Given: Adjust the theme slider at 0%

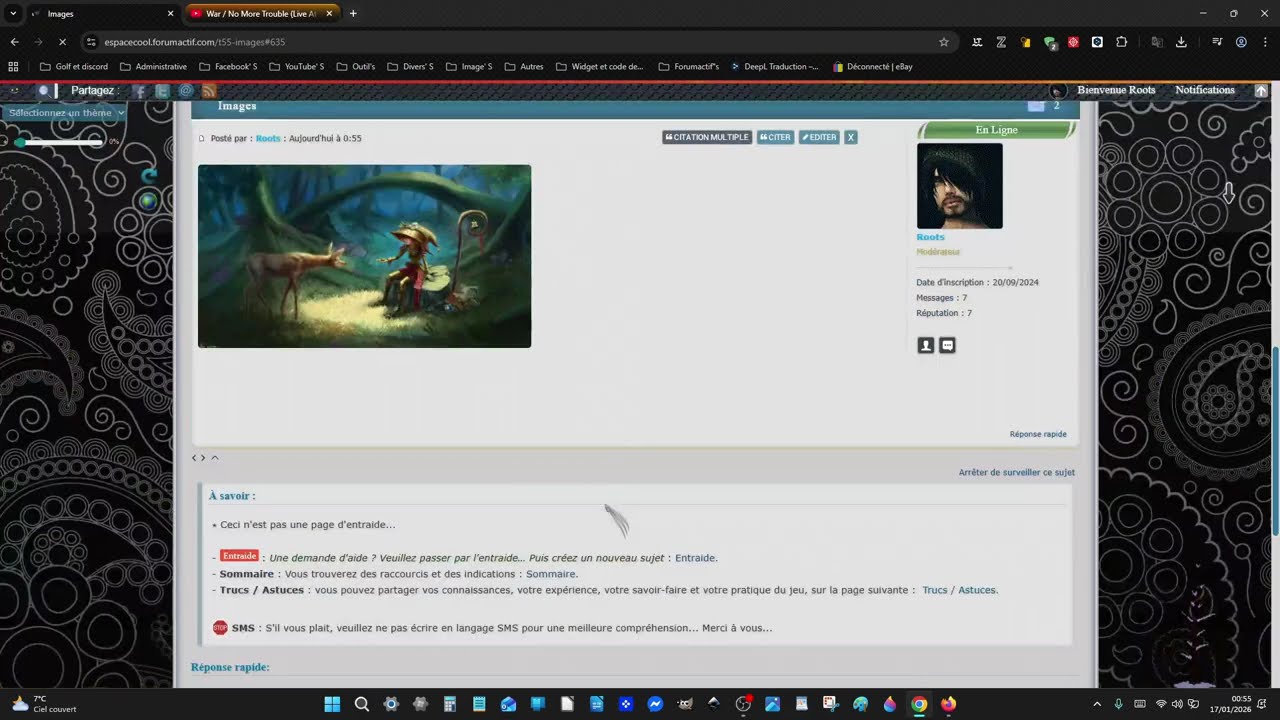Looking at the screenshot, I should [60, 142].
